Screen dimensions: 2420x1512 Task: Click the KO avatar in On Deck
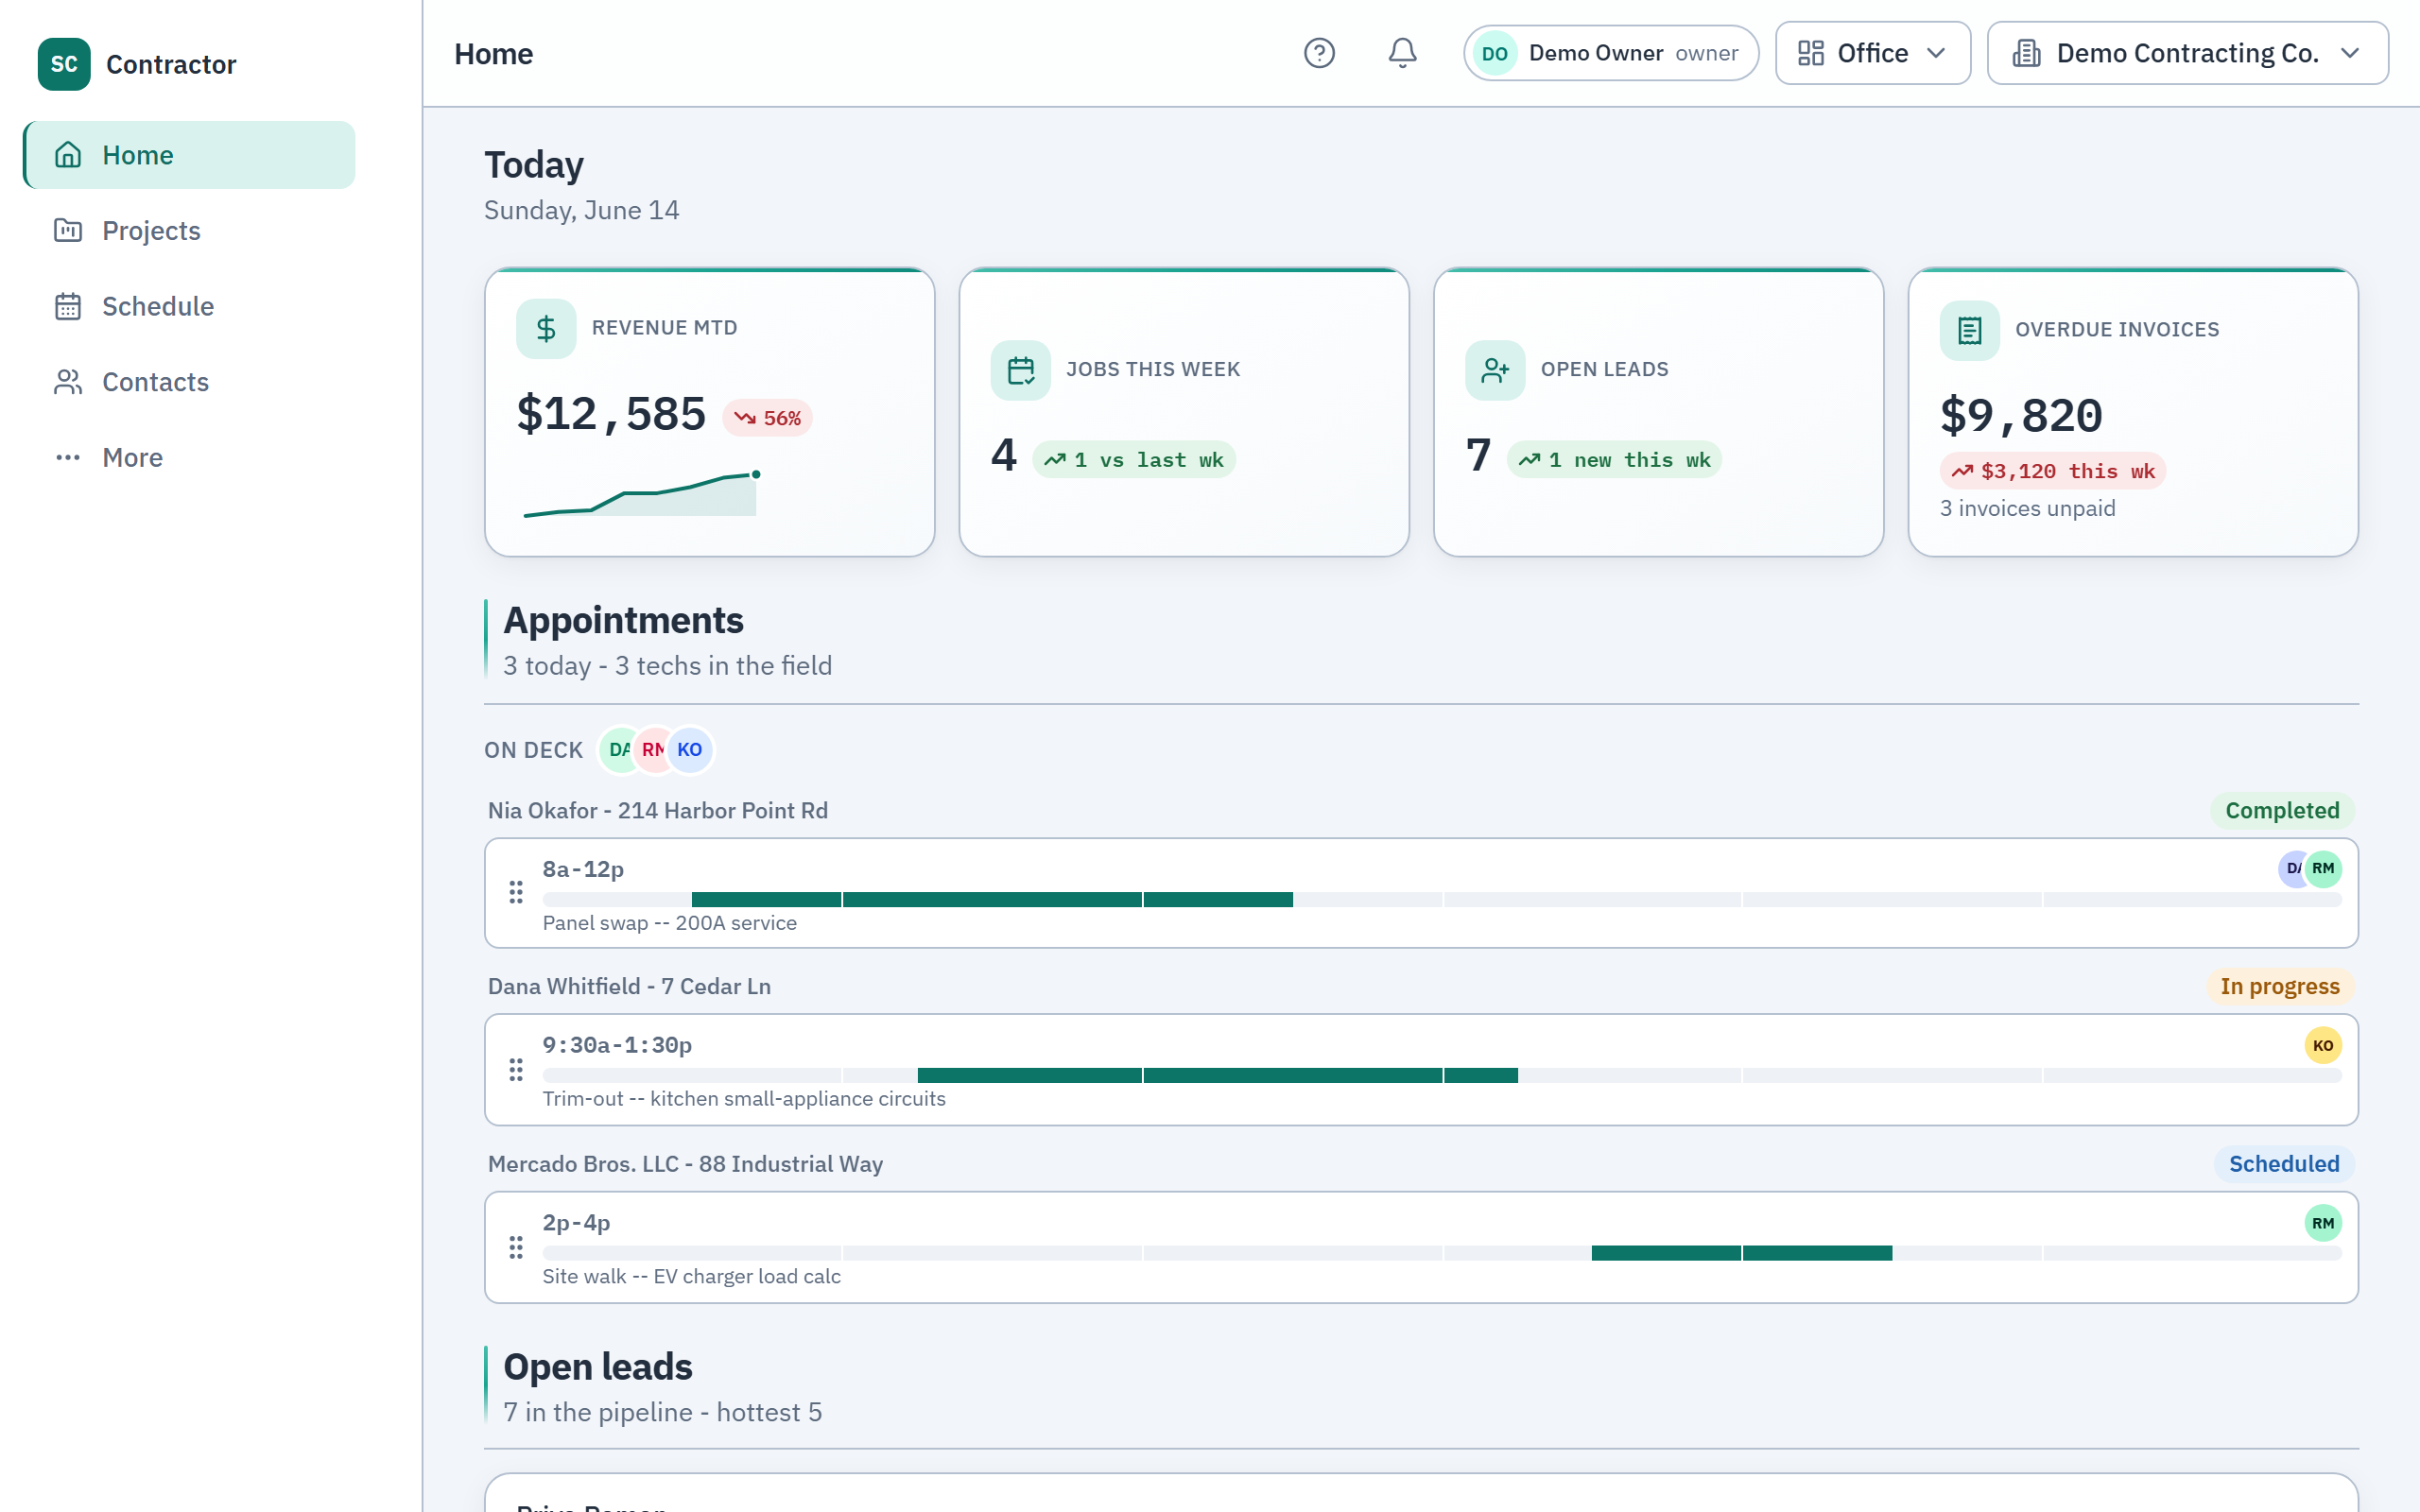click(x=690, y=750)
